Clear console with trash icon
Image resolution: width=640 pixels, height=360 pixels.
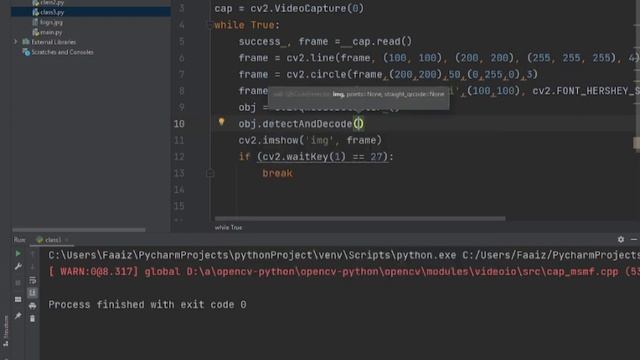33,318
